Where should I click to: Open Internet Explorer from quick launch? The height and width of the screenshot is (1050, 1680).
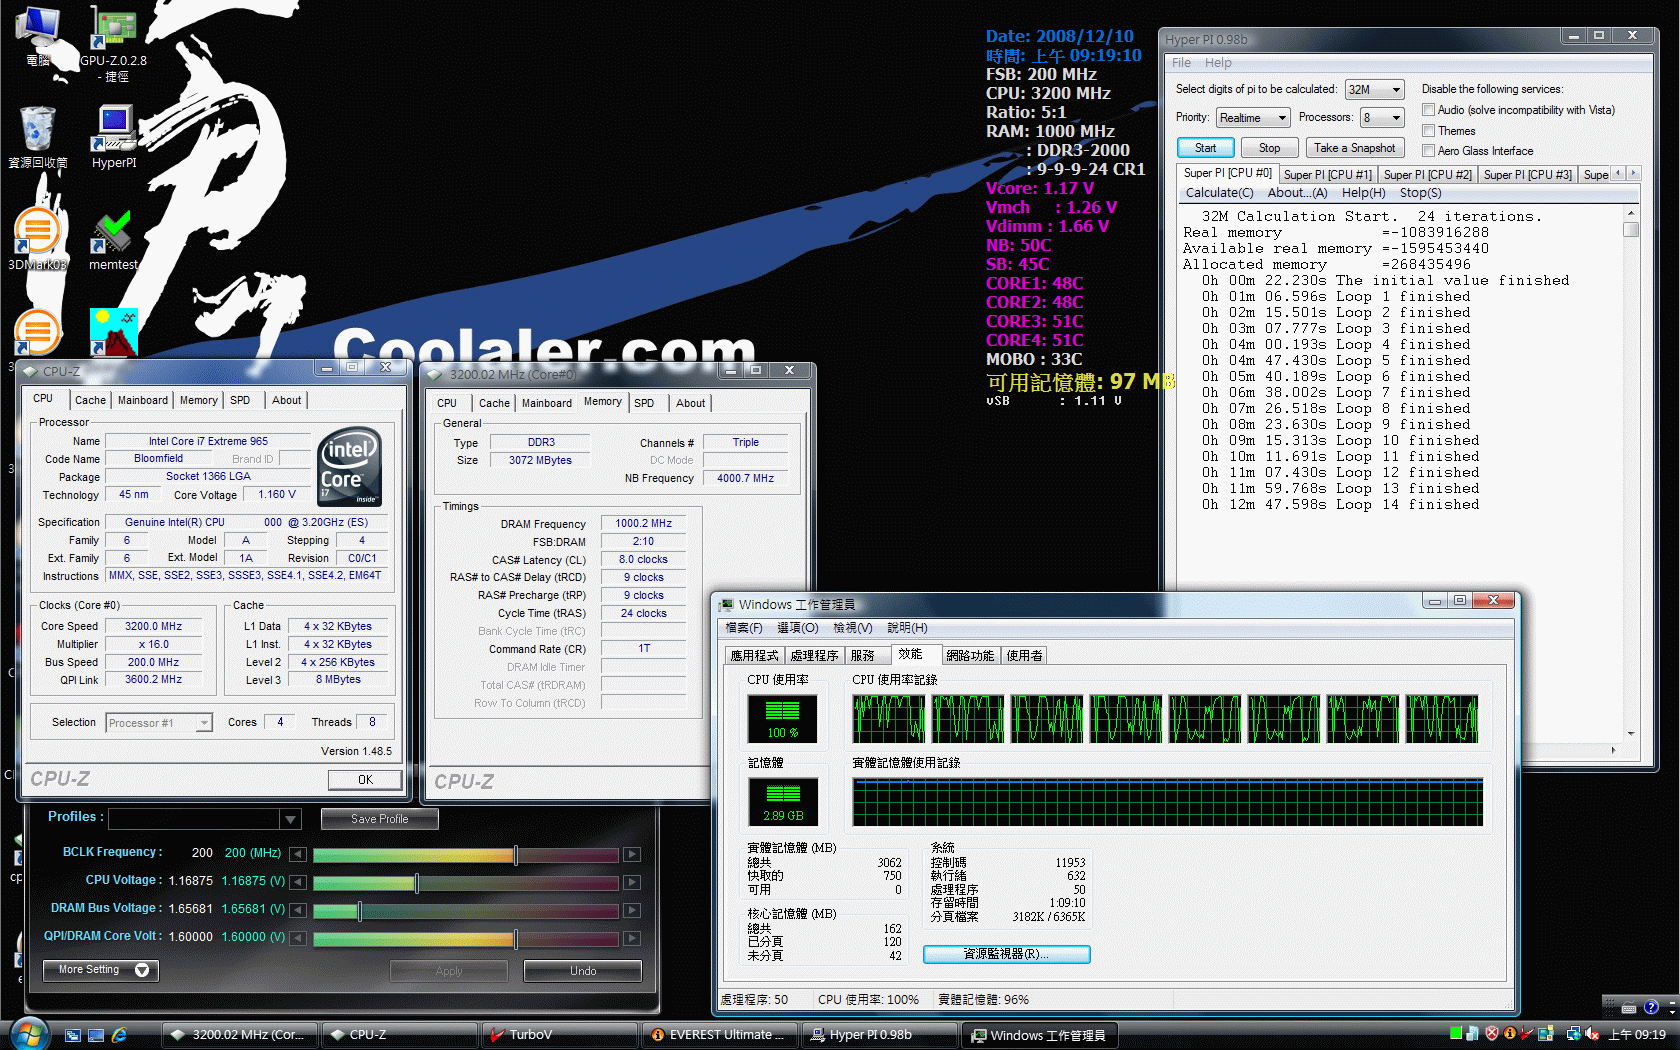119,1035
